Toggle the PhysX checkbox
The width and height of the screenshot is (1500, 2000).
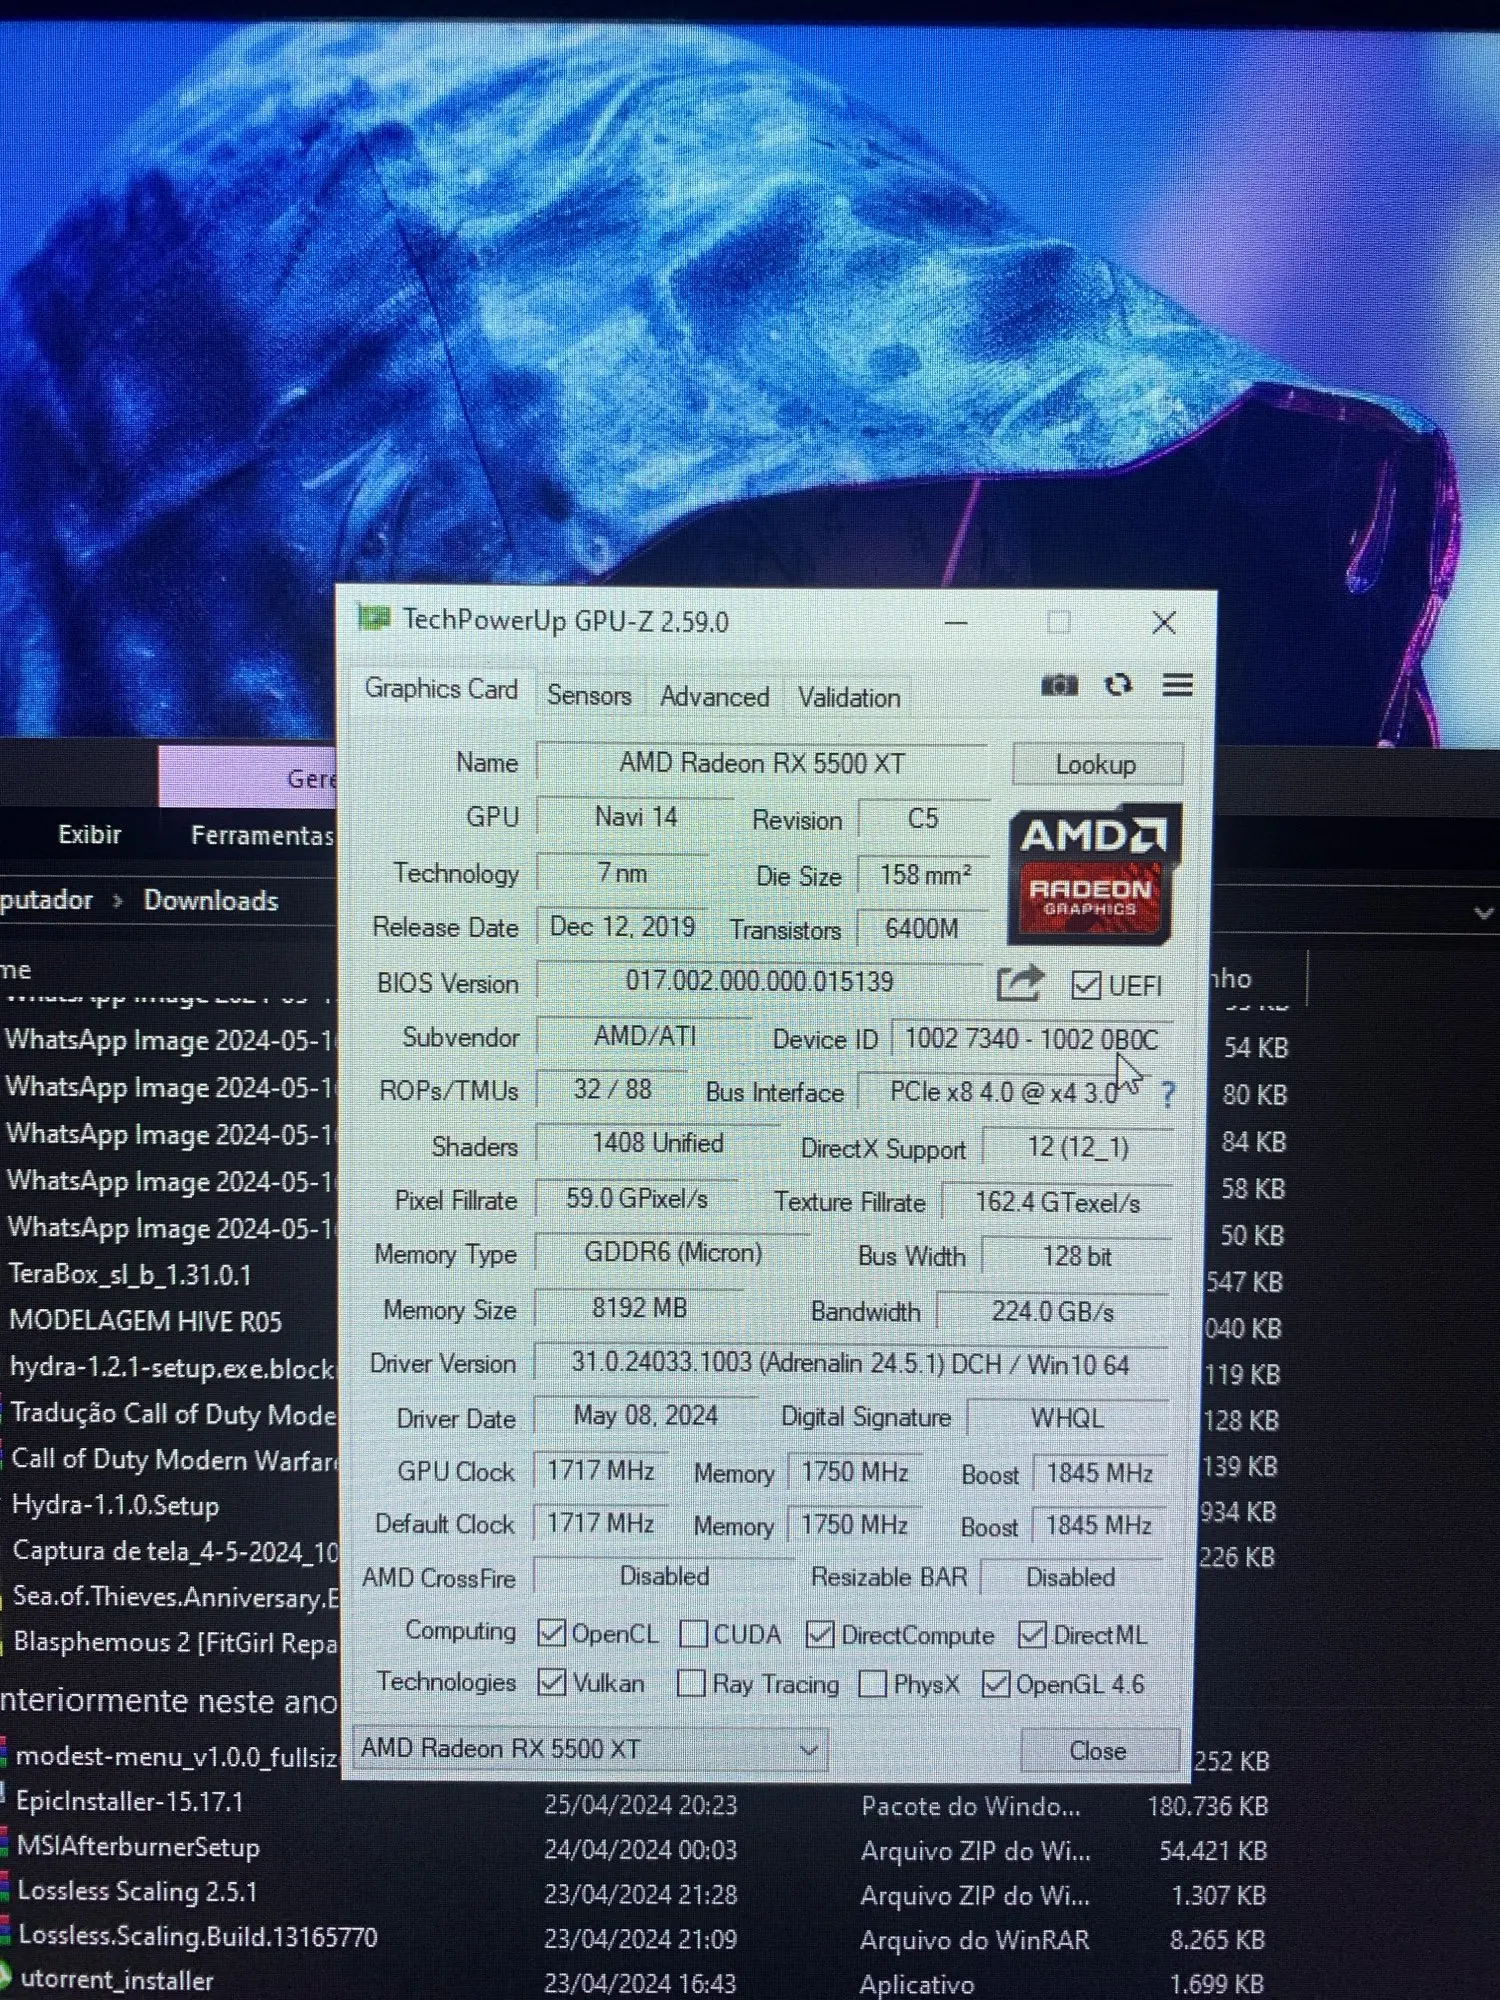(x=872, y=1684)
